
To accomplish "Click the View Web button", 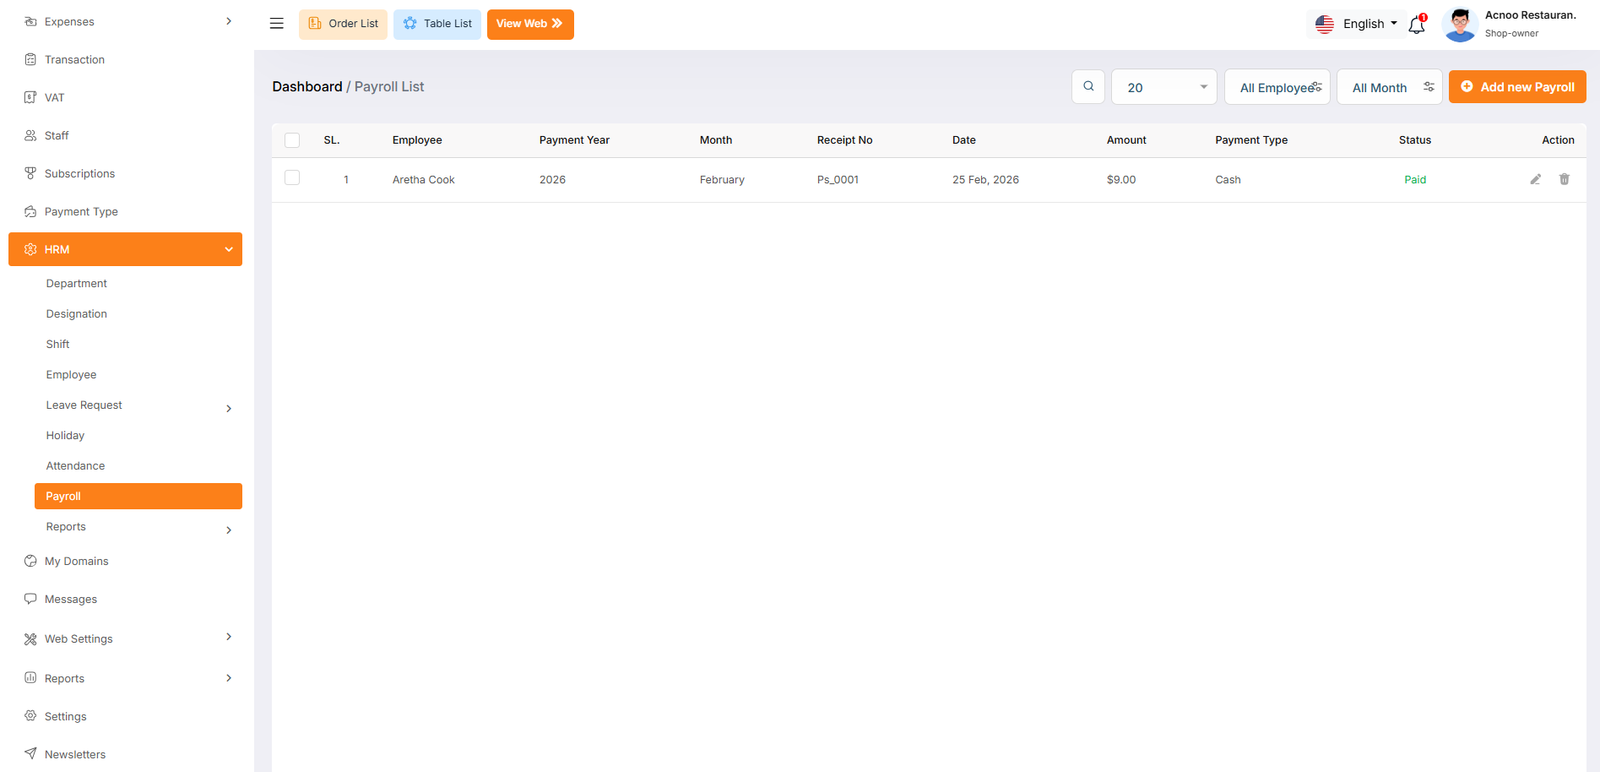I will (x=530, y=24).
